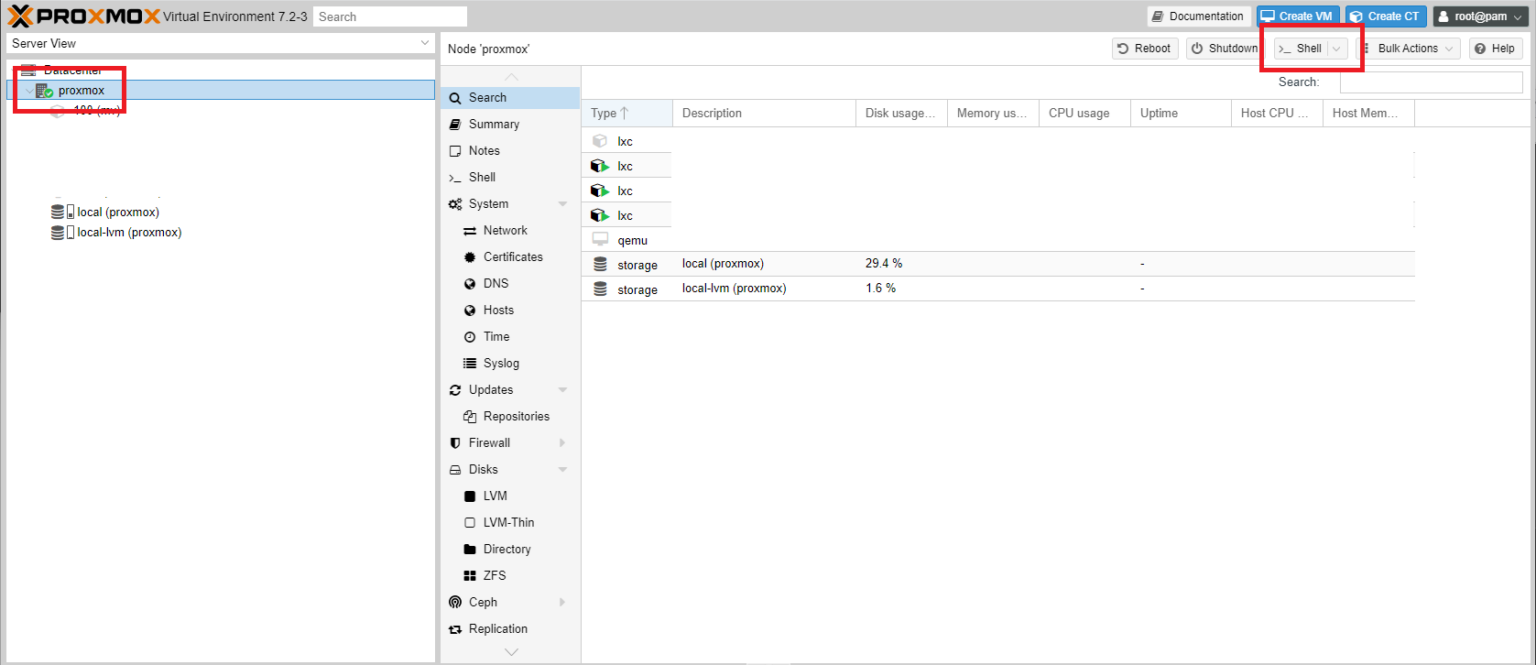Click the Proxmox logo icon
The width and height of the screenshot is (1536, 665).
click(21, 16)
